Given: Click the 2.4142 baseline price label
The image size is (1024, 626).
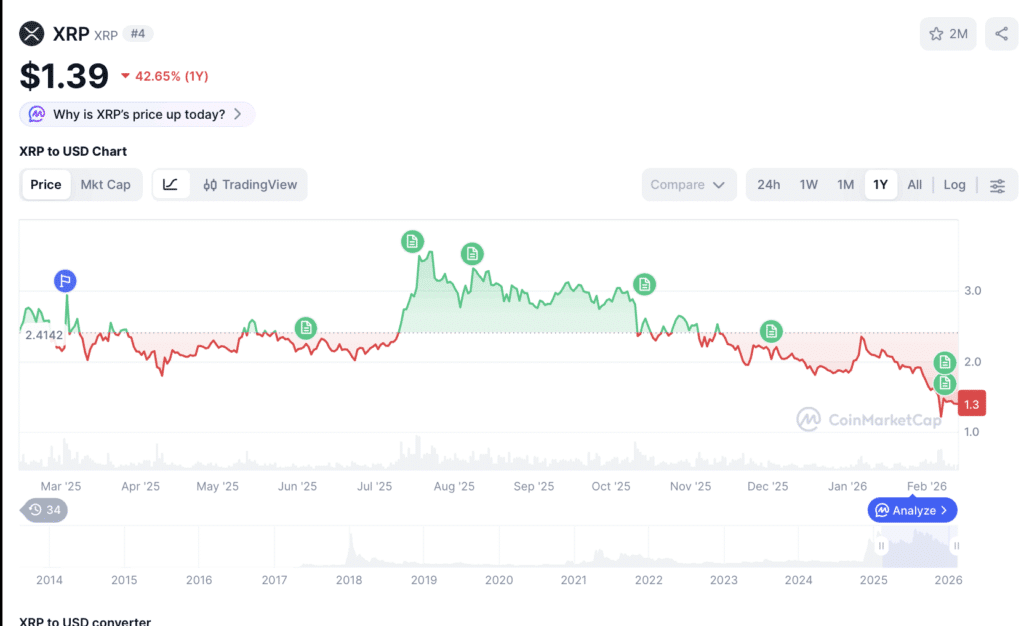Looking at the screenshot, I should pyautogui.click(x=44, y=335).
